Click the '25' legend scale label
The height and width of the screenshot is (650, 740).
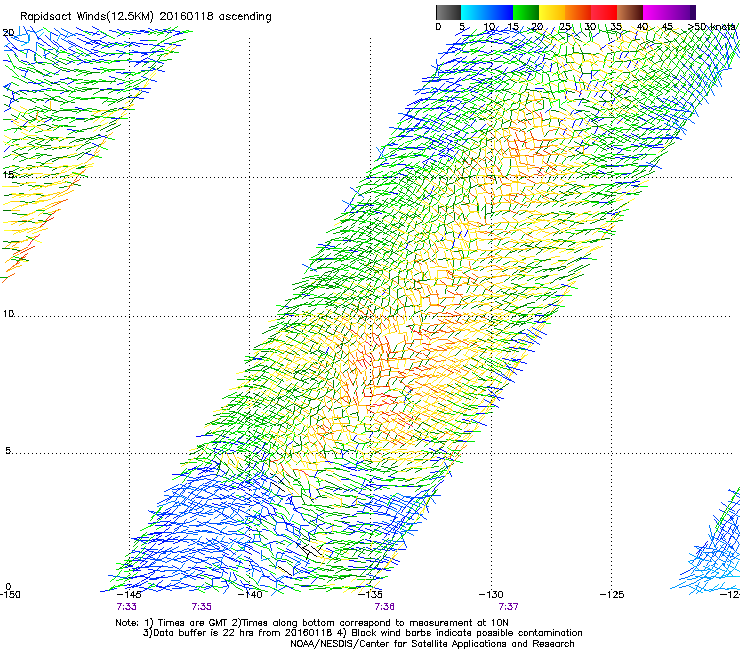564,27
